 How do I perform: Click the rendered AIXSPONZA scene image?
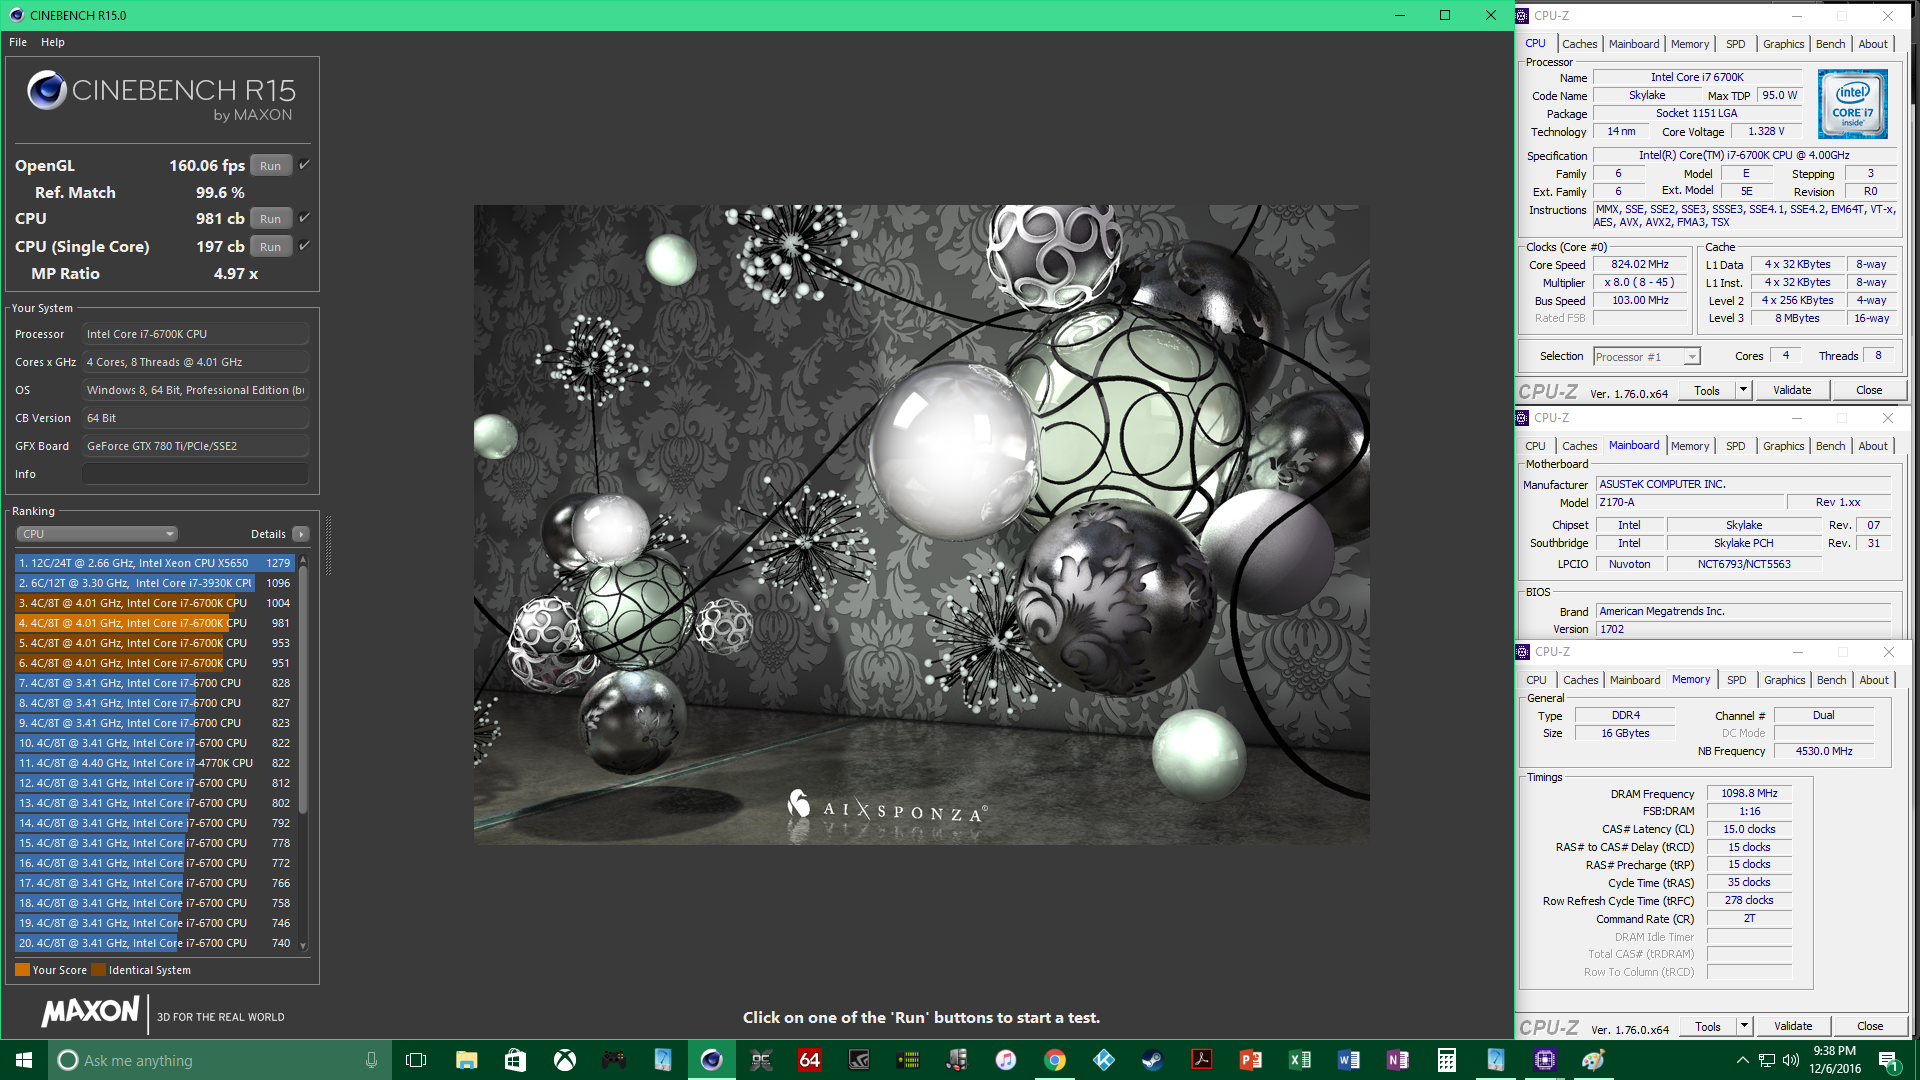coord(921,525)
